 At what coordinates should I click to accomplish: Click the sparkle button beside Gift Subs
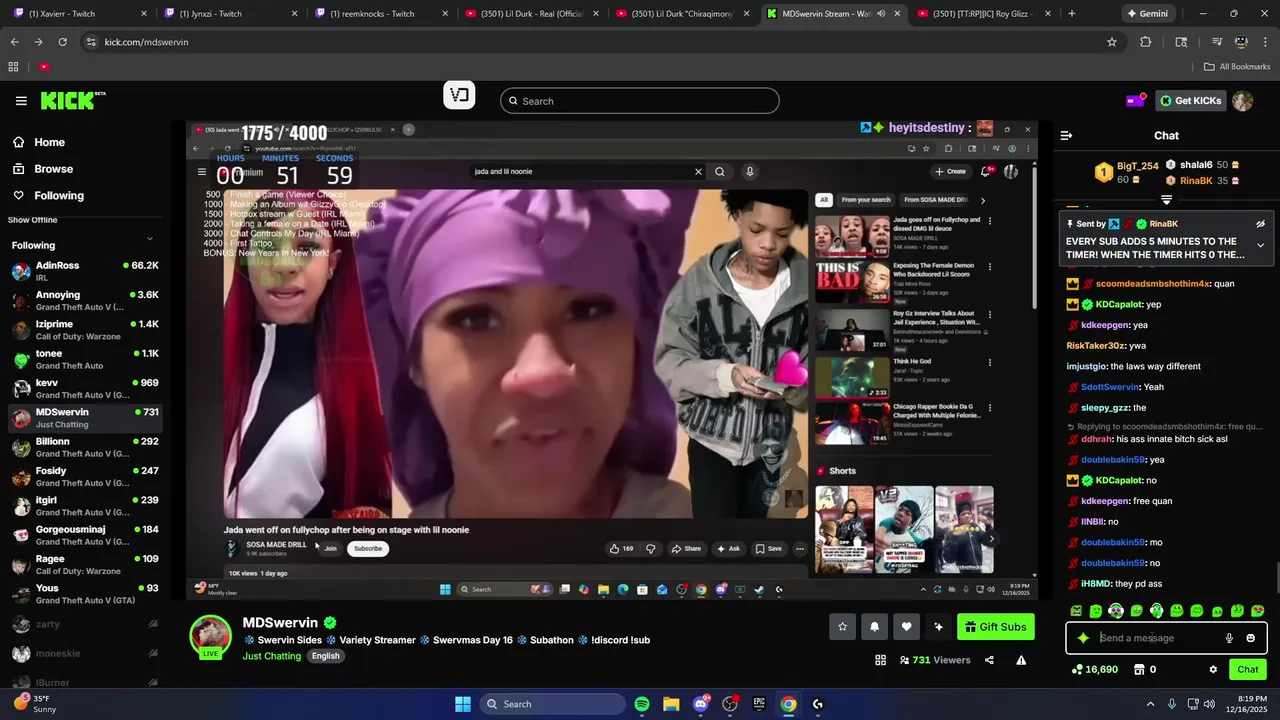[938, 627]
